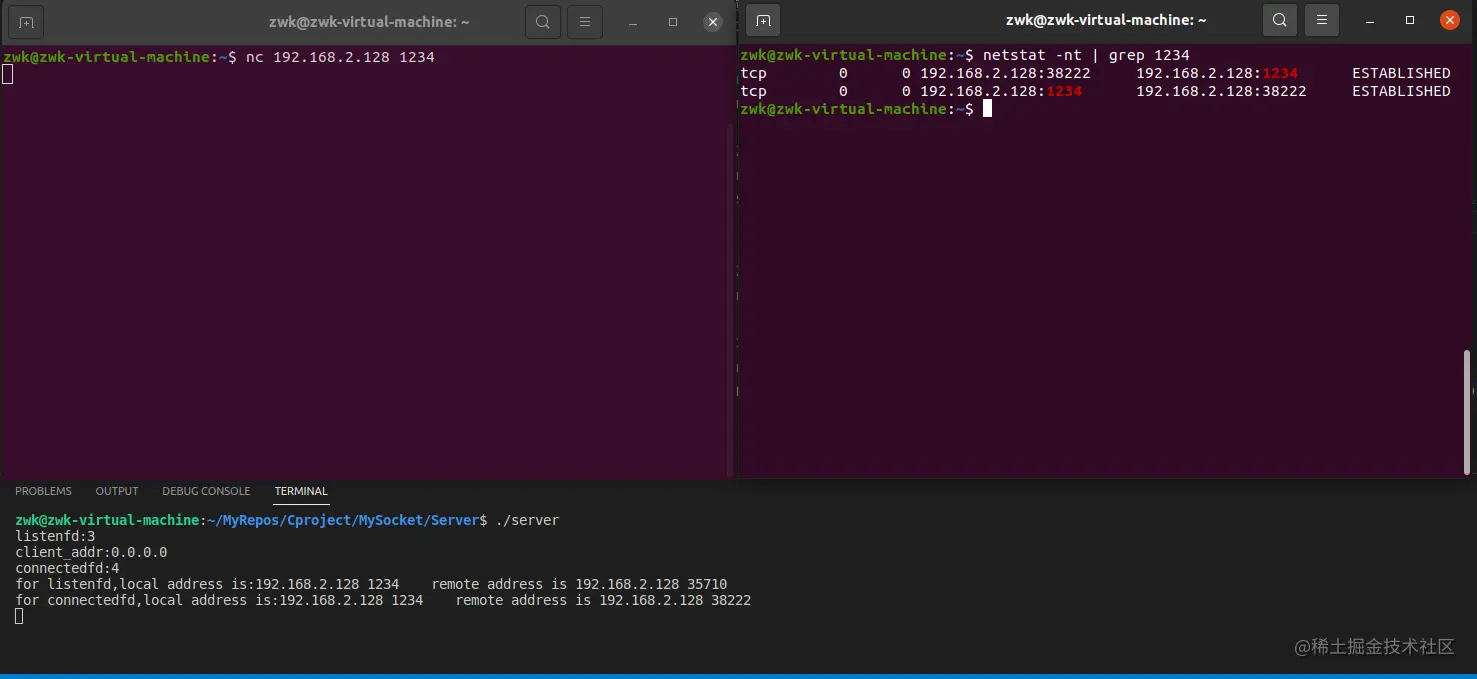
Task: Click the listenfd:3 output line
Action: pyautogui.click(x=55, y=536)
